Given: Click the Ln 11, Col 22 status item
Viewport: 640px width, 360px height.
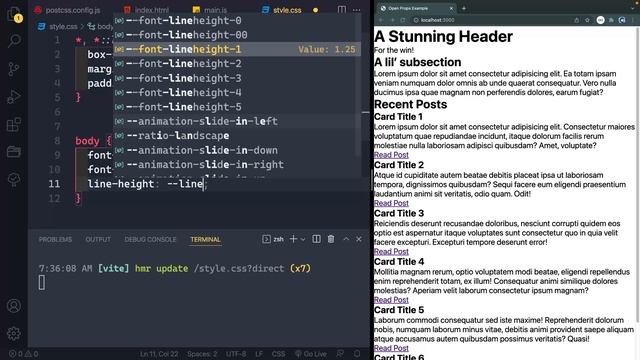Looking at the screenshot, I should 159,354.
